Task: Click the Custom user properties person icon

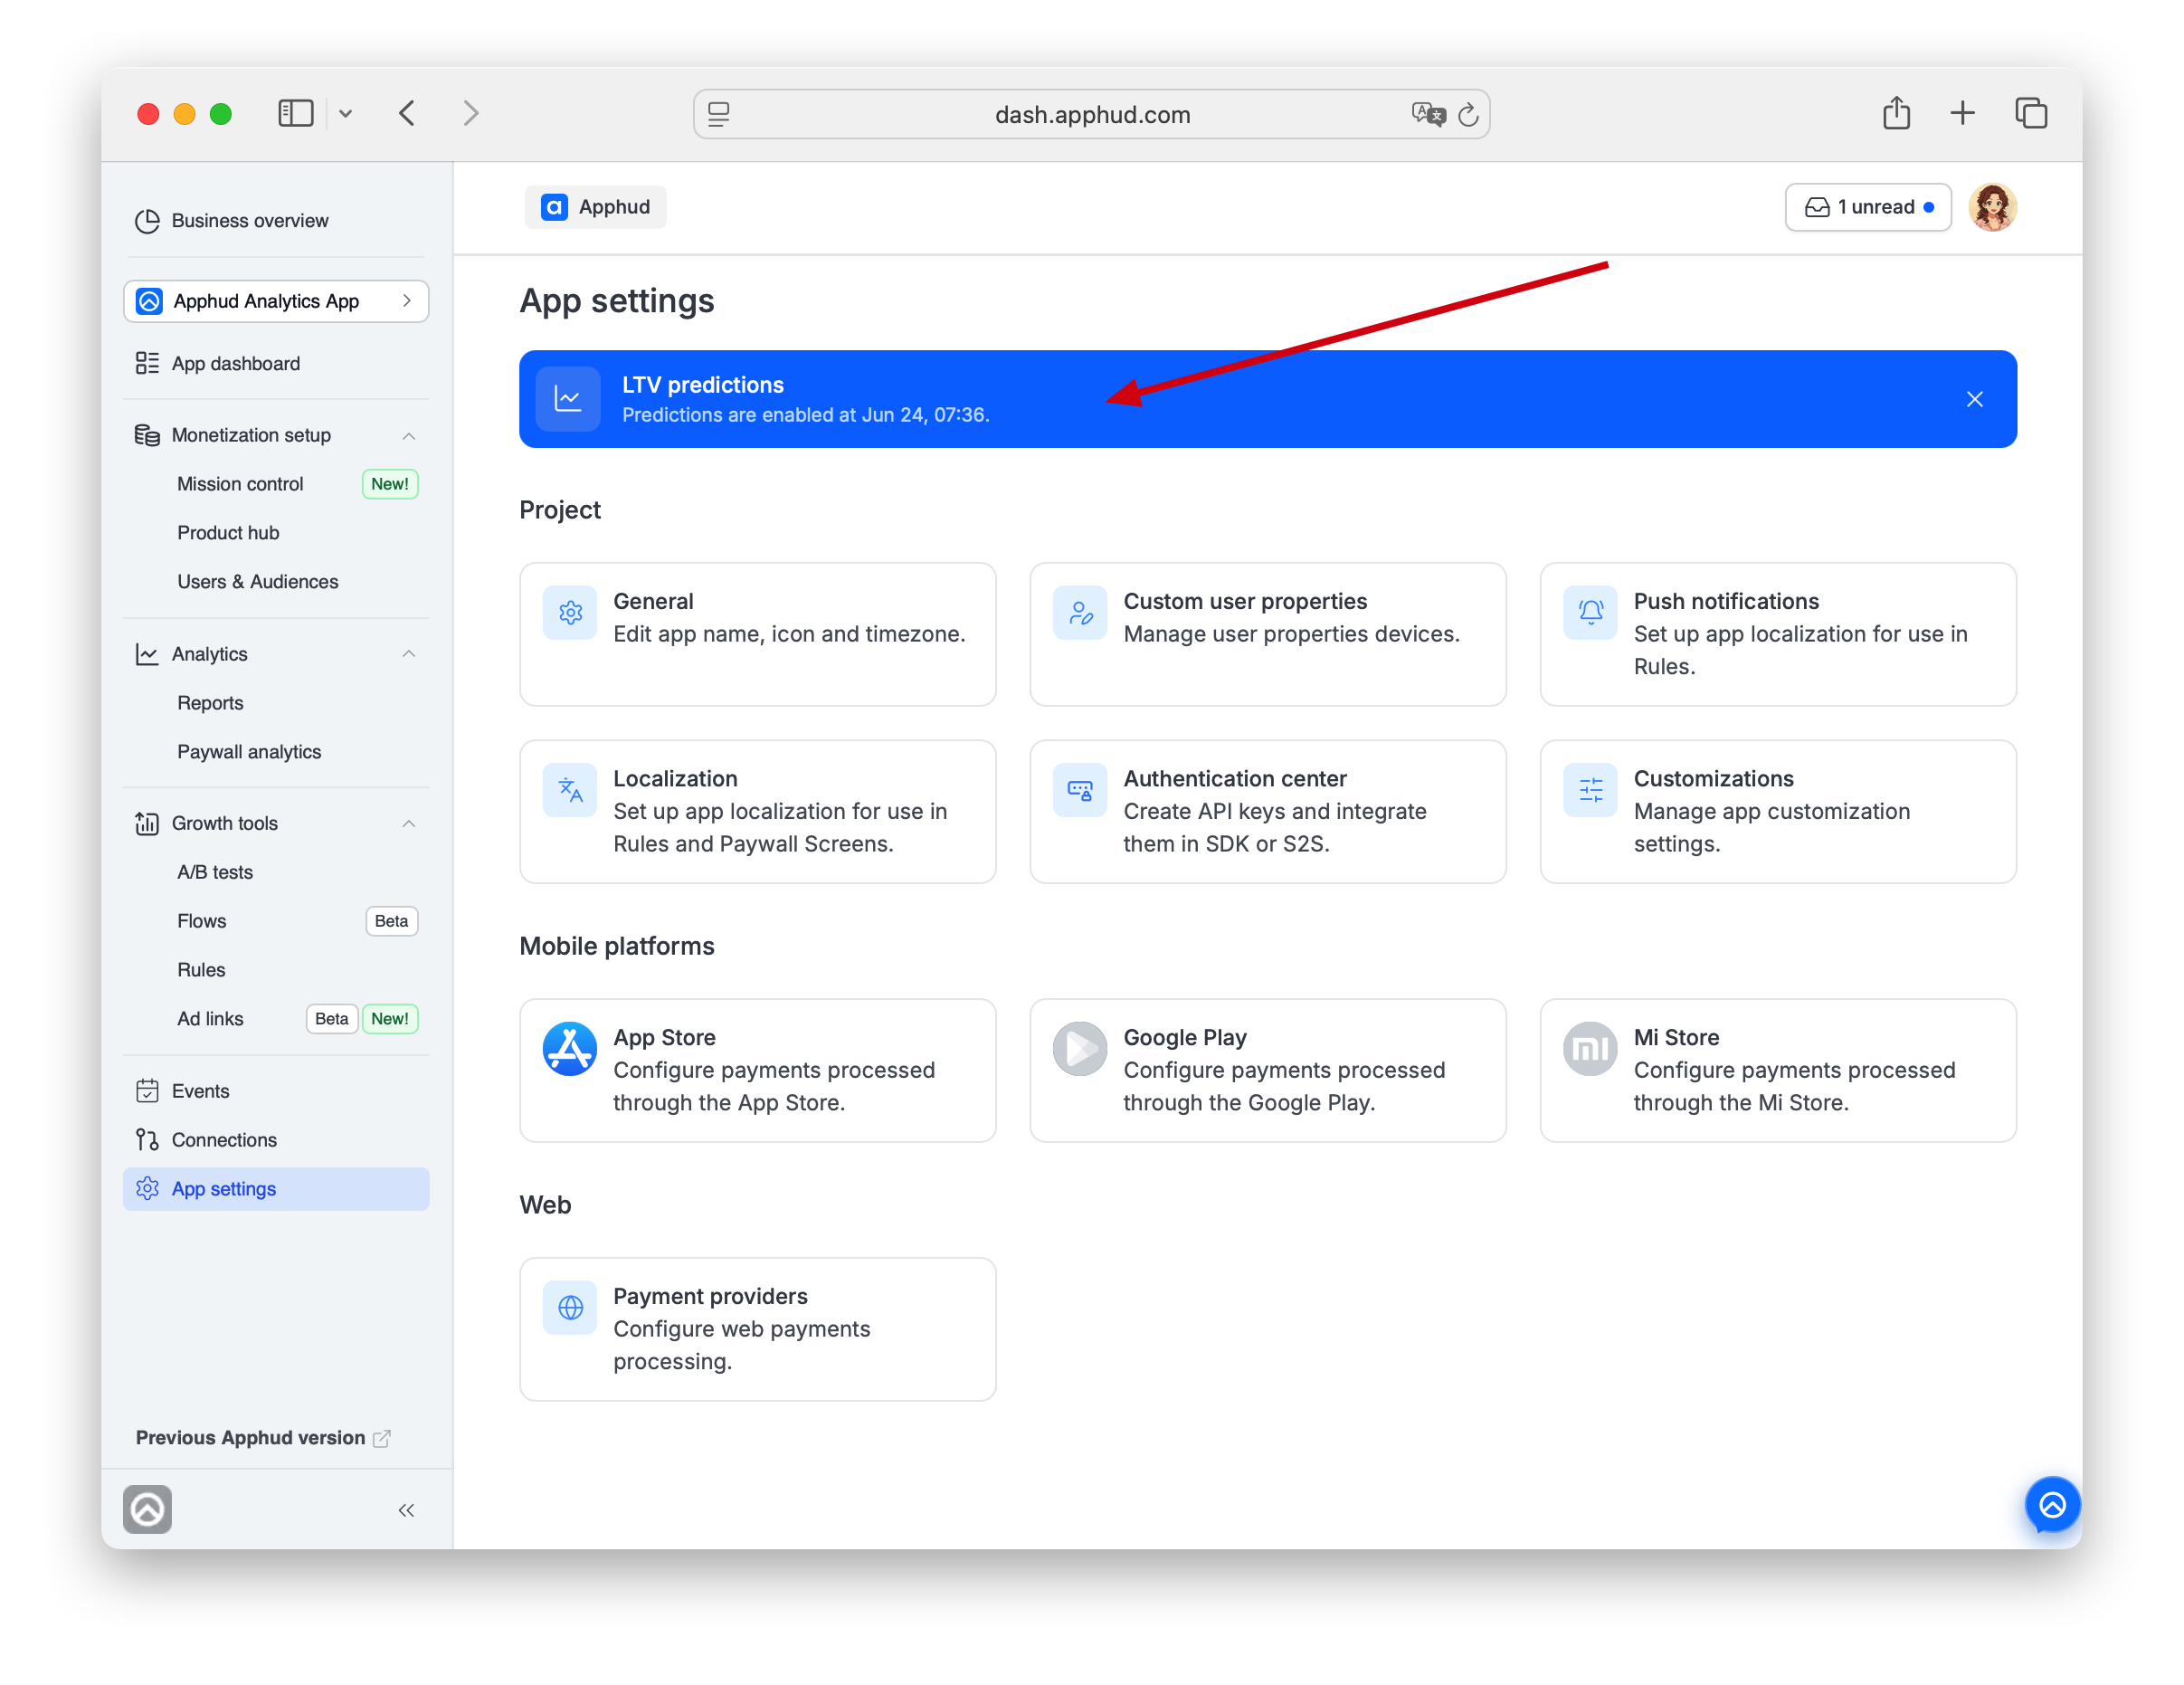Action: click(x=1080, y=612)
